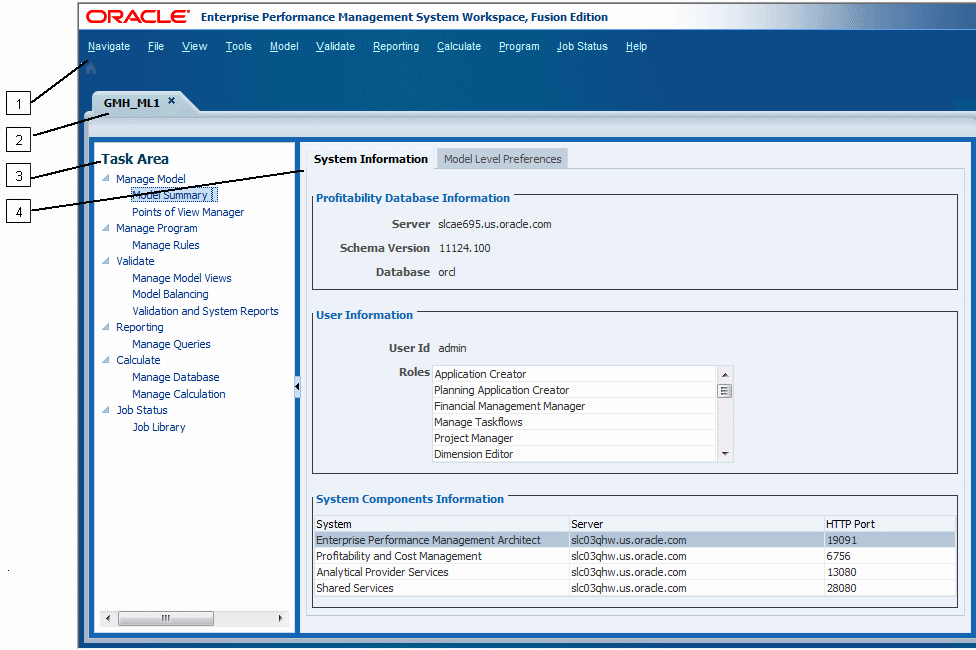Screen dimensions: 976x650
Task: Click the Task Area horizontal scroll left arrow
Action: click(x=108, y=618)
